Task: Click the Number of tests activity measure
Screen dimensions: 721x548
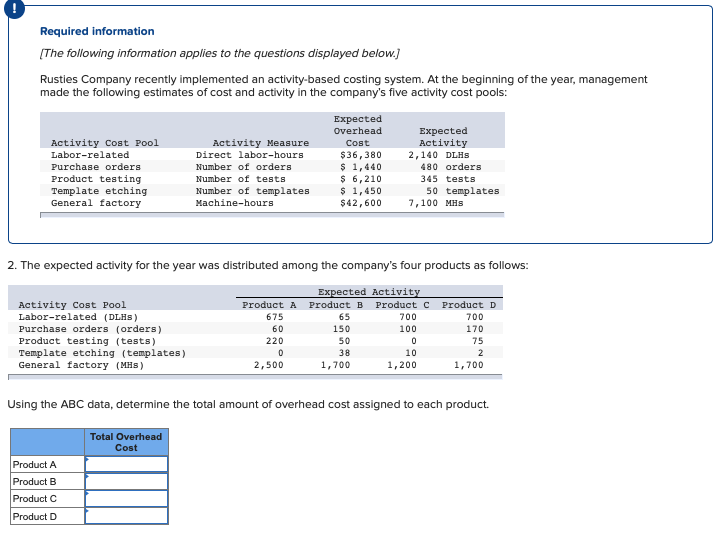Action: (240, 179)
